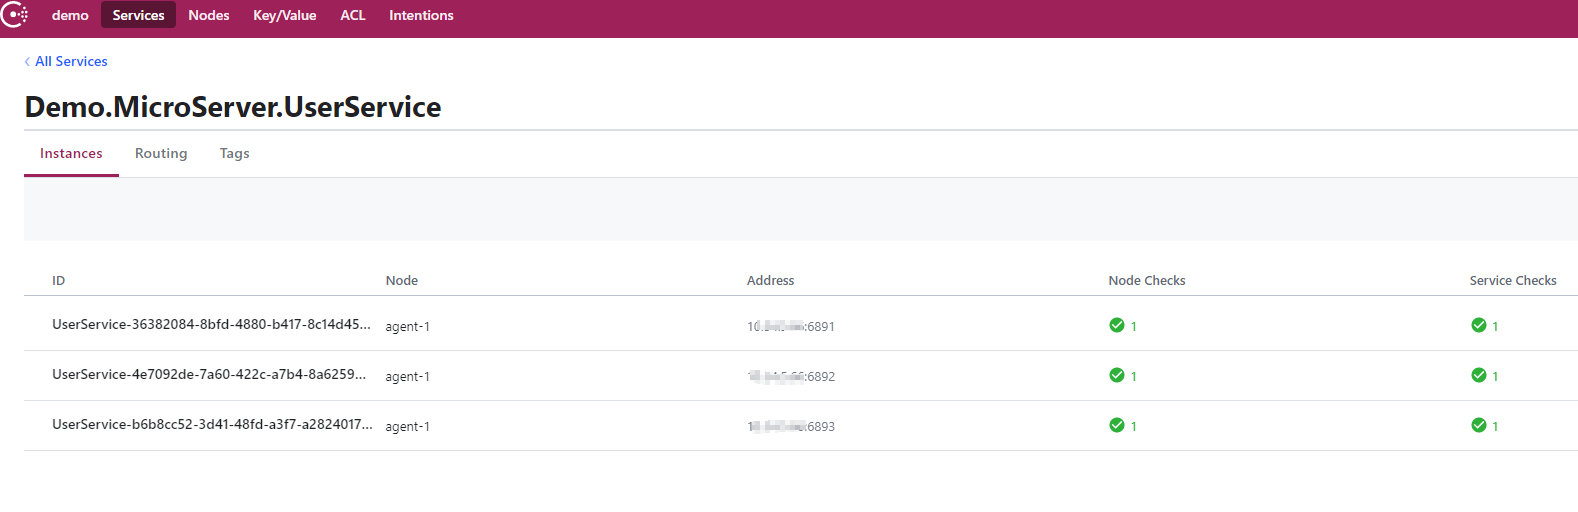Switch to the Routing tab

click(161, 153)
